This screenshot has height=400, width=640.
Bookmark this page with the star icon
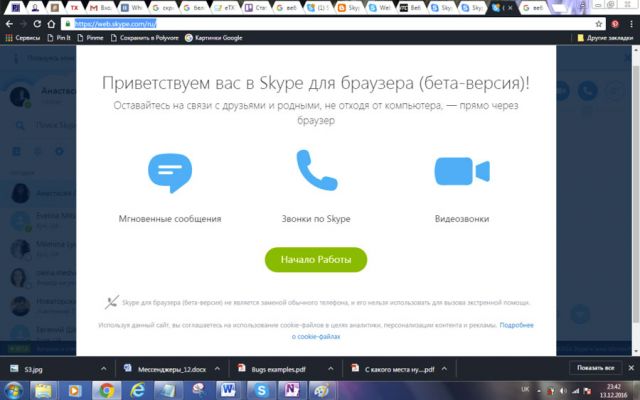pos(598,24)
